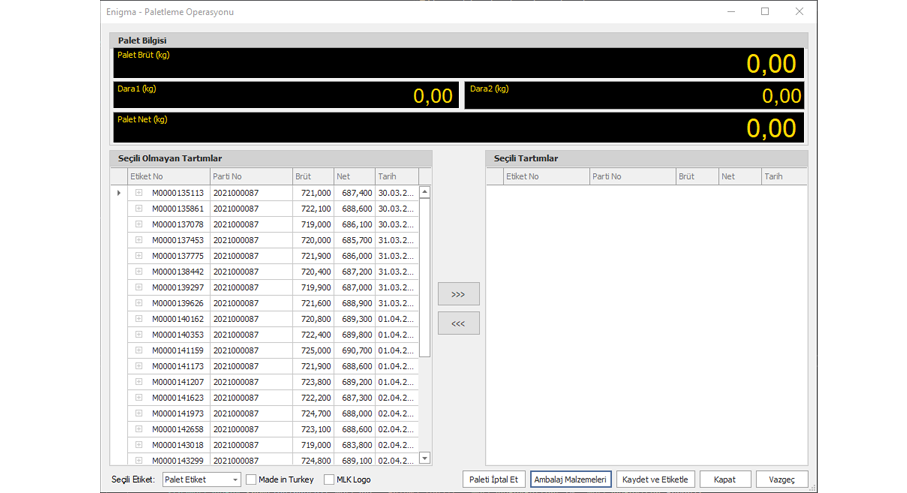907x493 pixels.
Task: Click the move right >>> button
Action: point(458,294)
